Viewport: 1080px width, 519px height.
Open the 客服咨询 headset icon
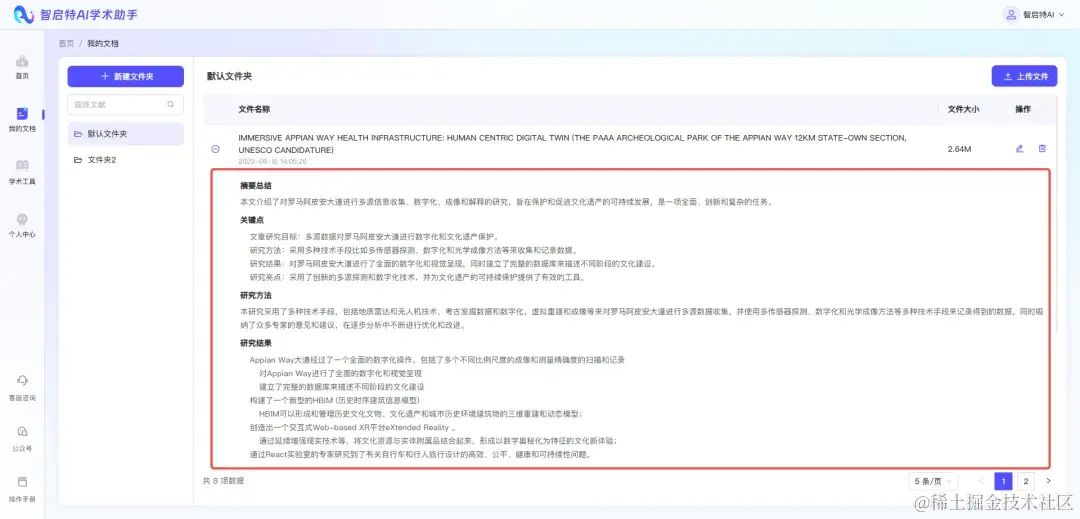pos(22,381)
